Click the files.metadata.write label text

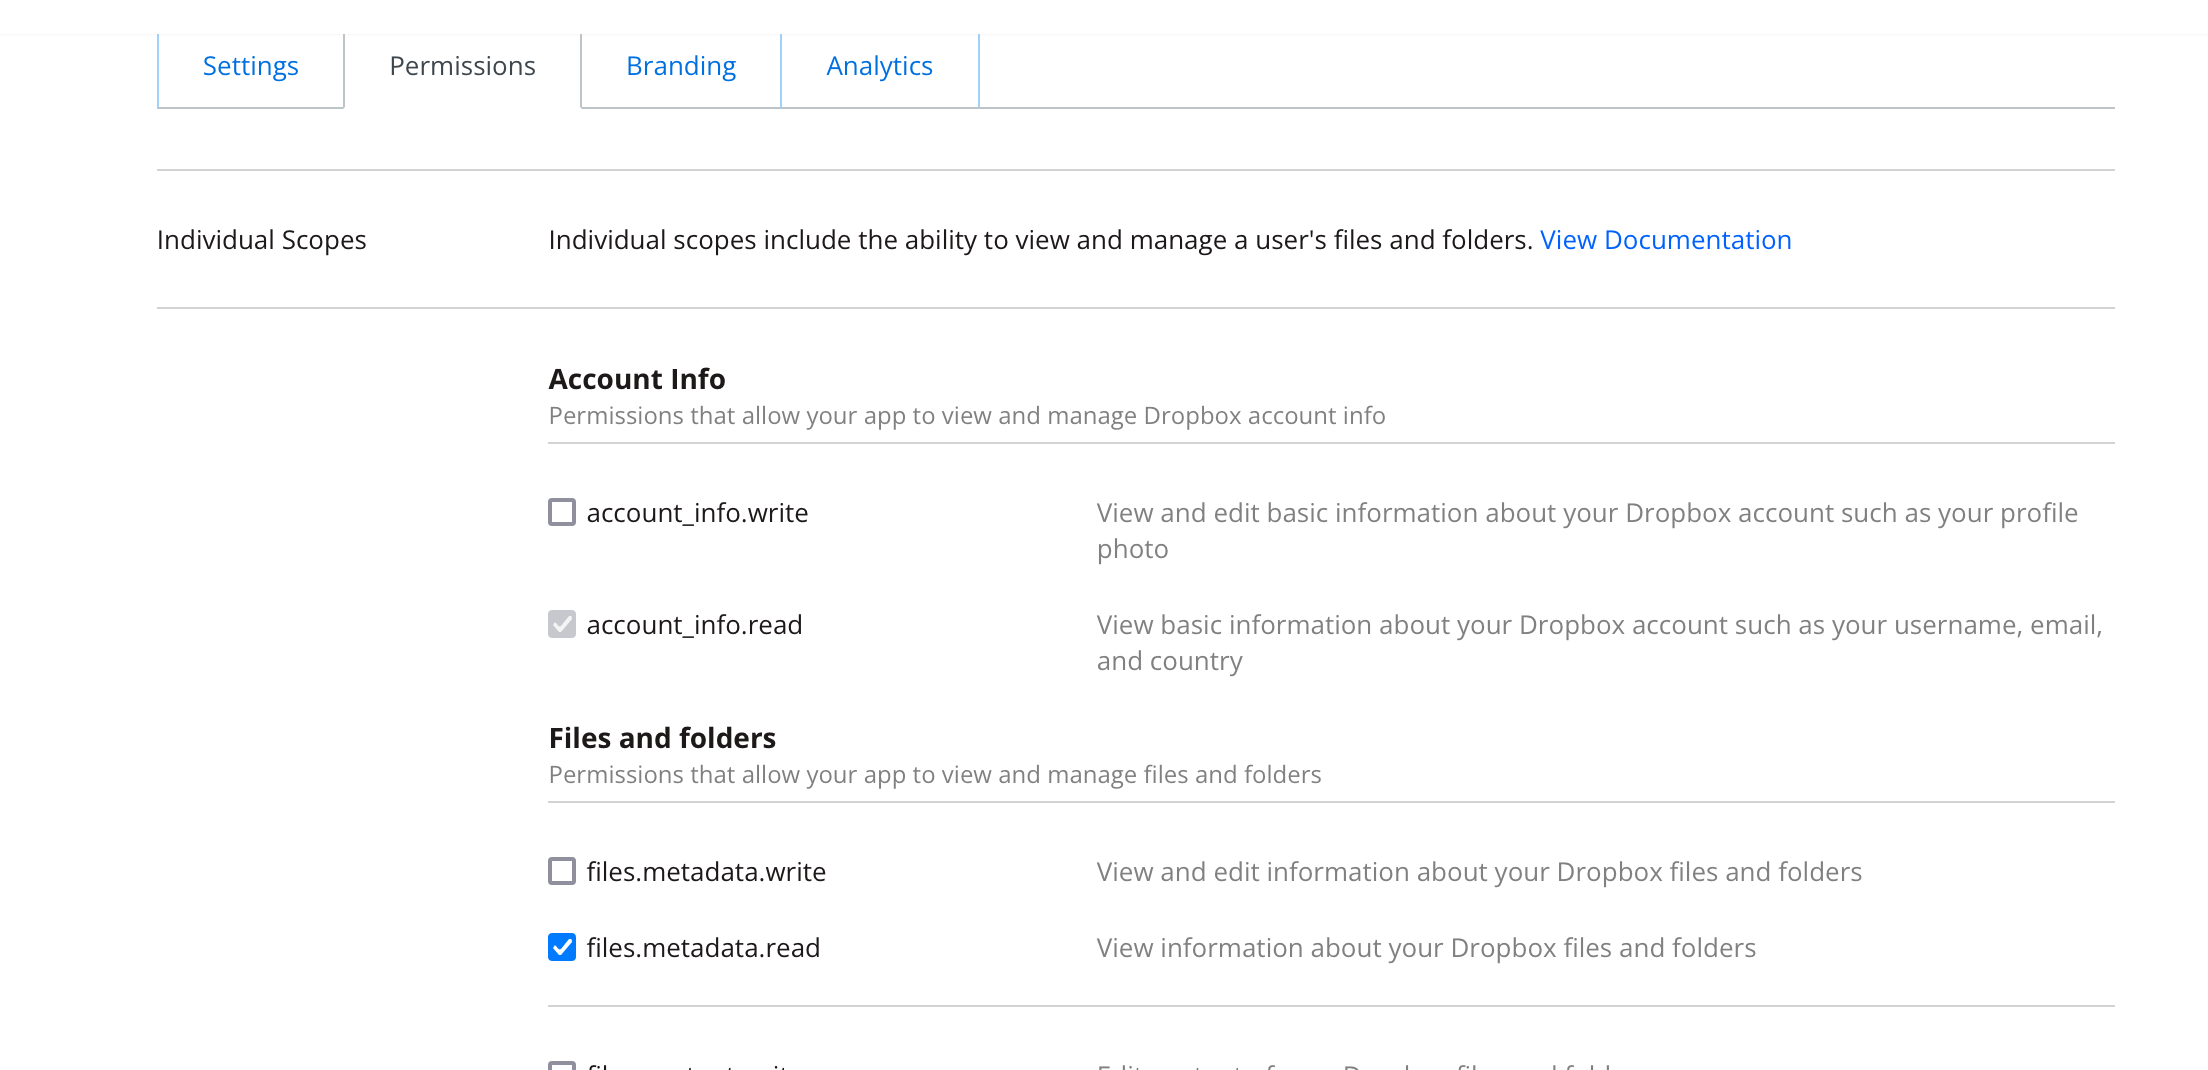point(706,872)
